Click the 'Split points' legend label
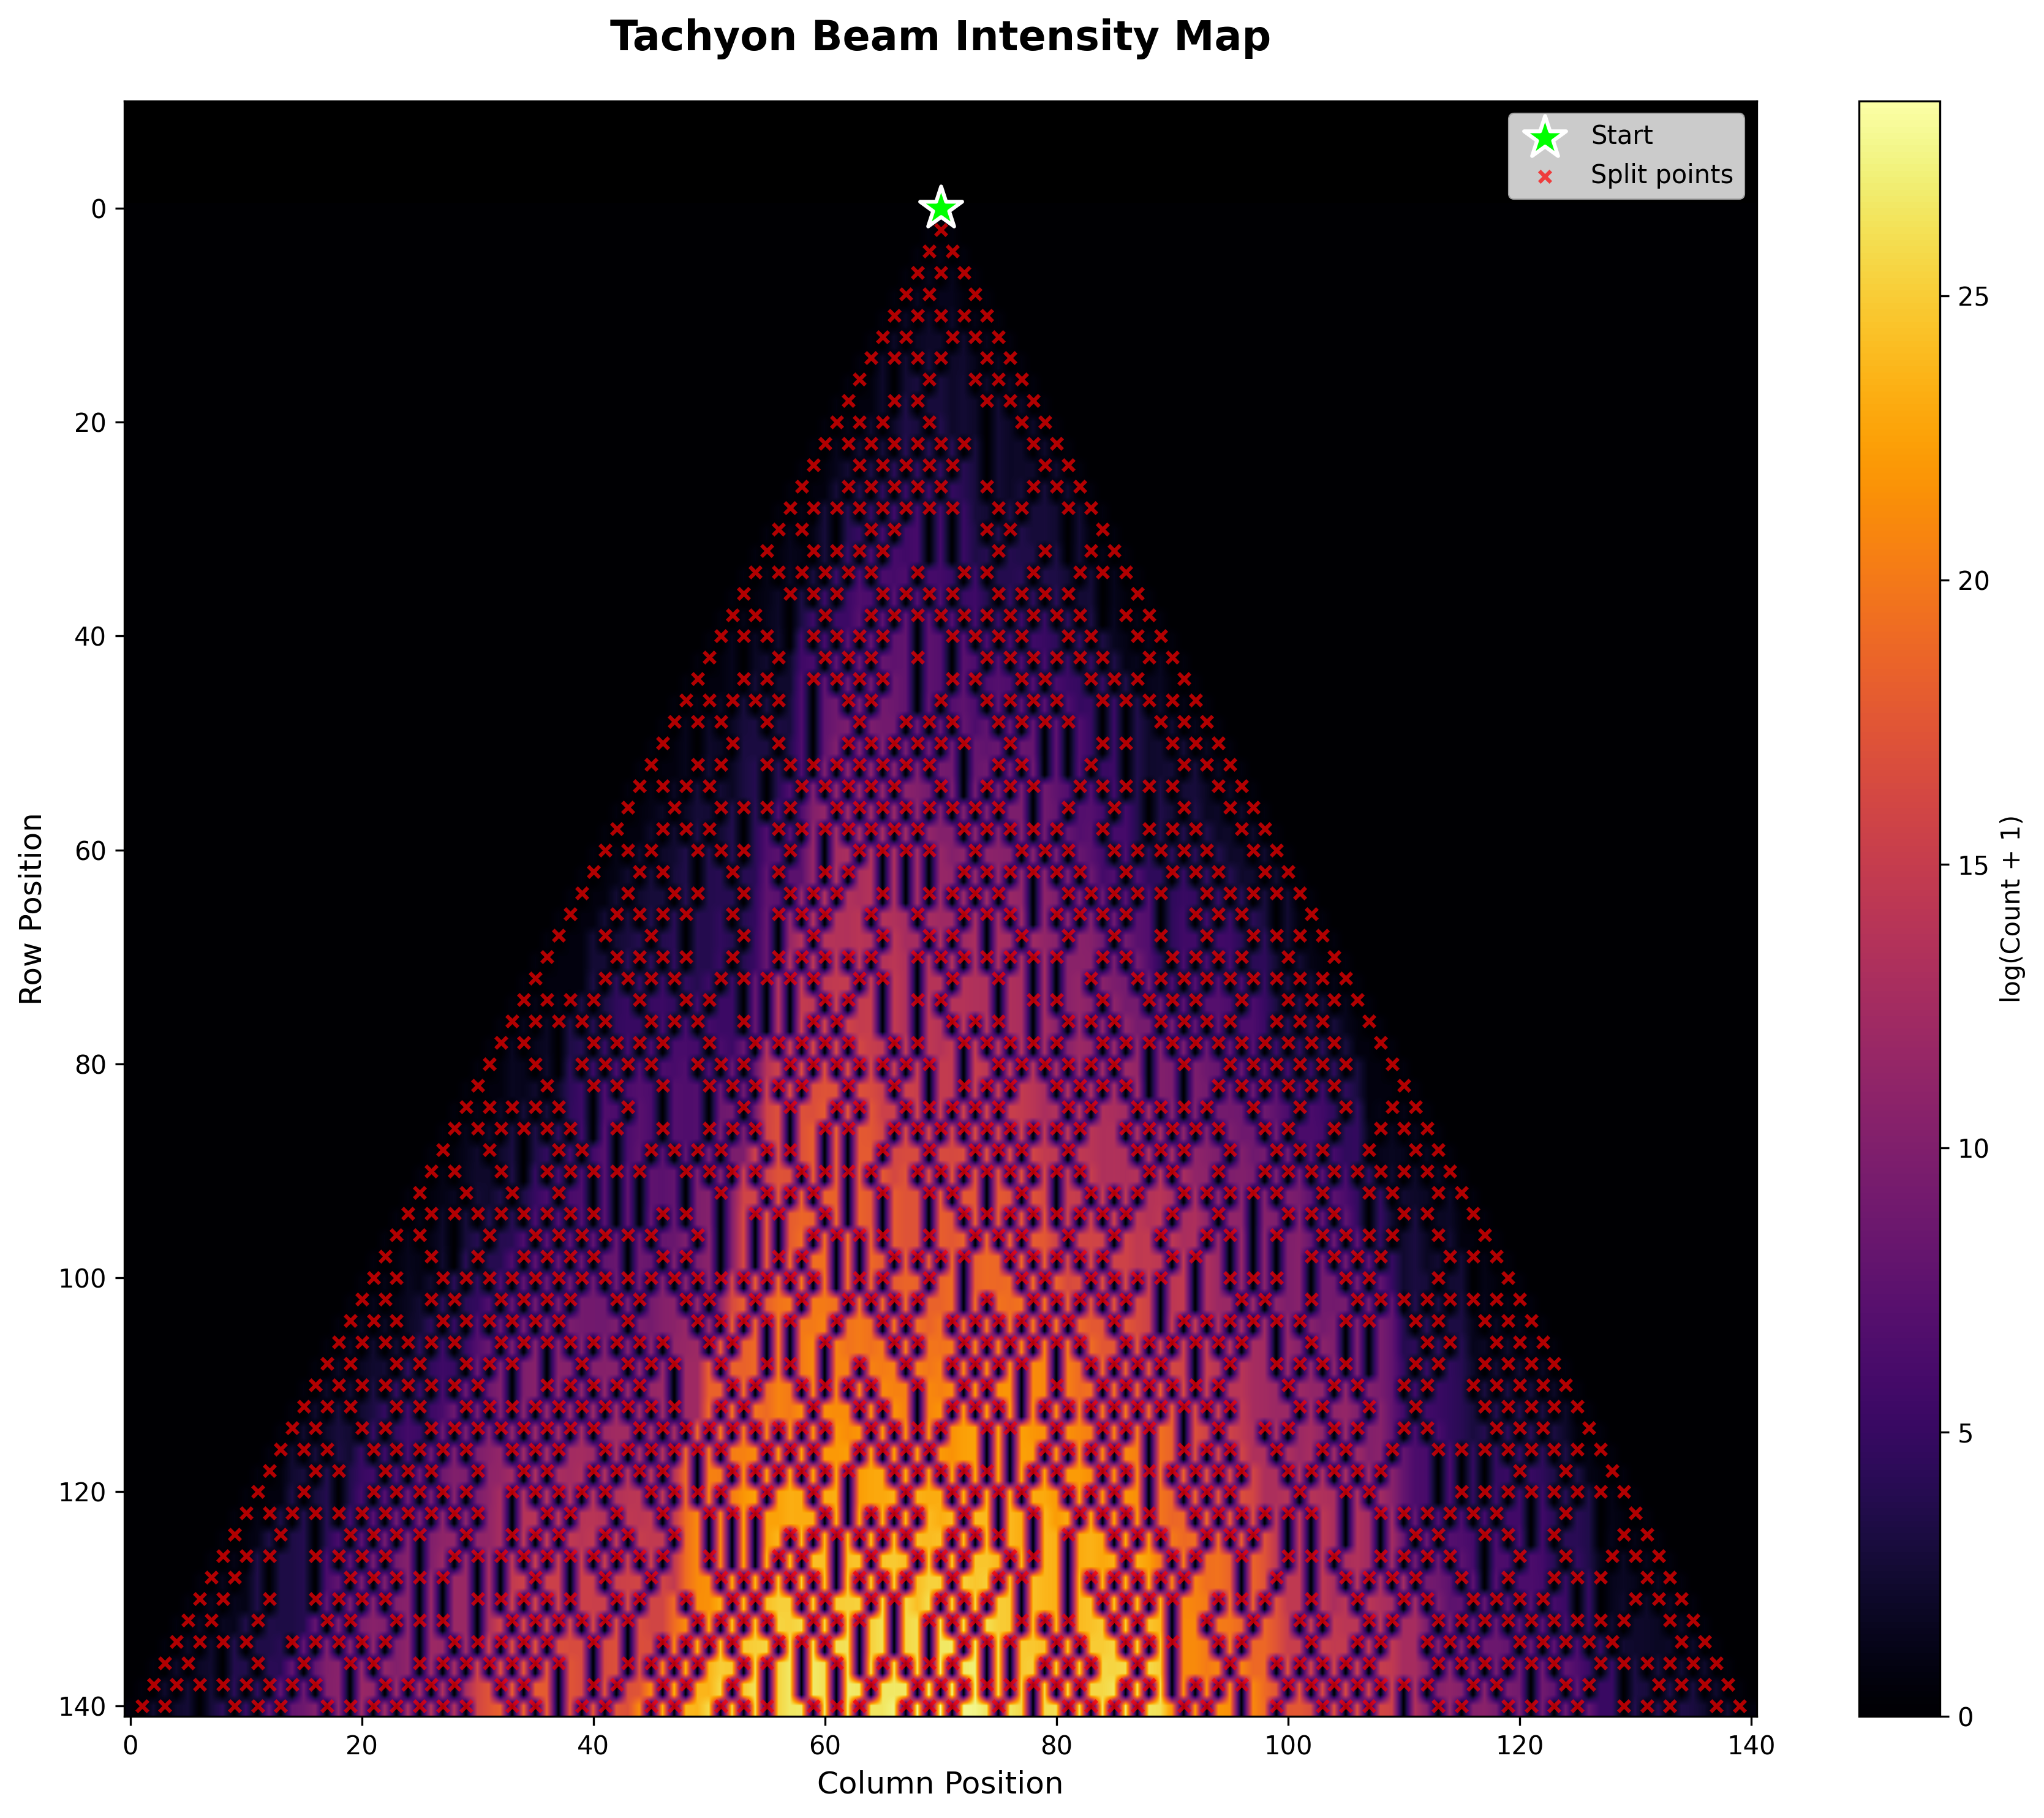 pos(1661,175)
